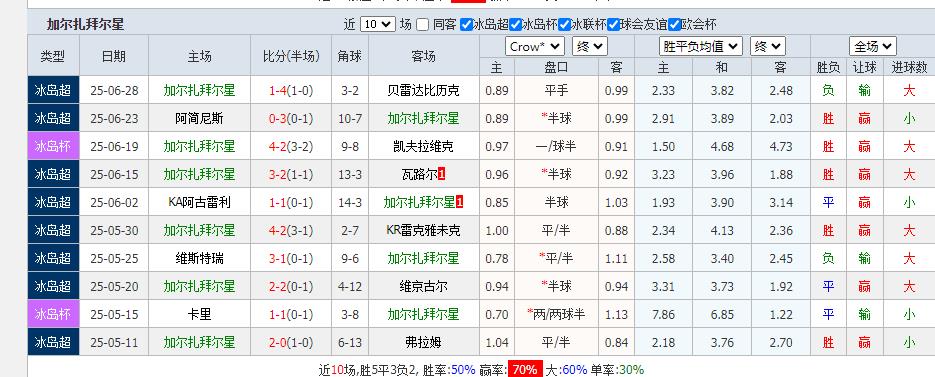Click the away odds 4.73
935x377 pixels.
tap(781, 146)
